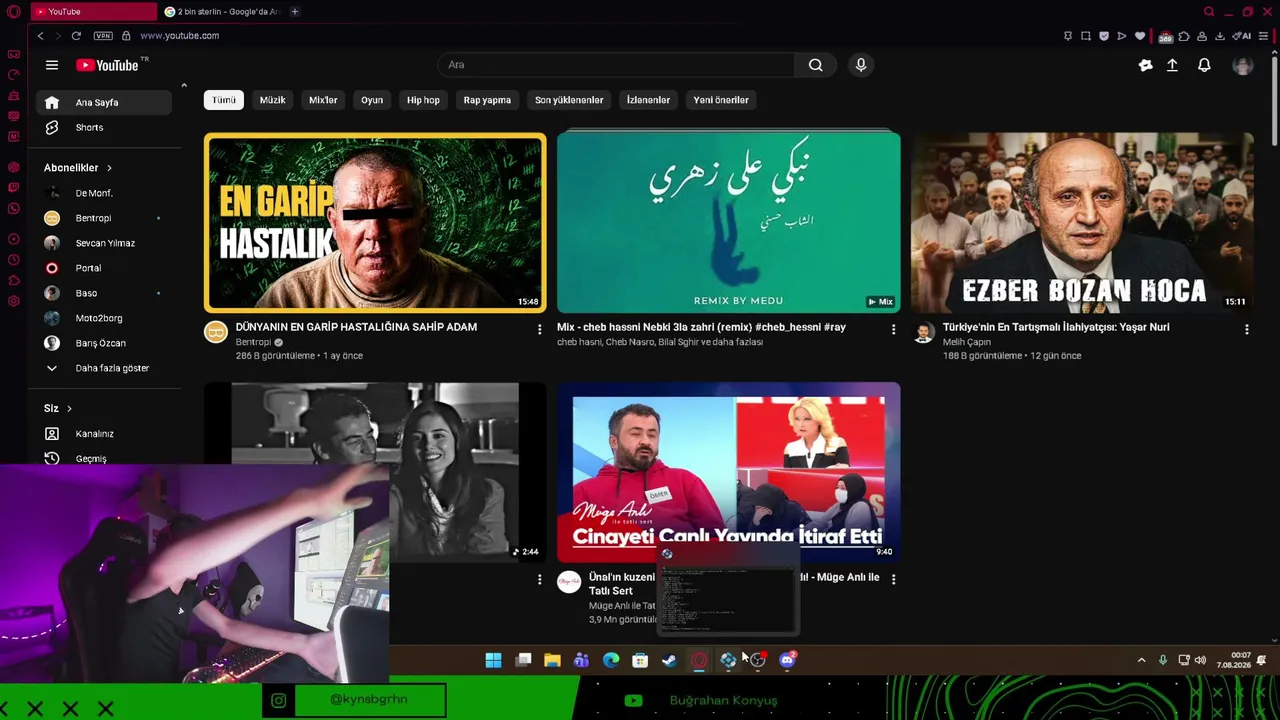Screen dimensions: 1280x720
Task: Open WhatsApp in the Opera sidebar
Action: point(13,209)
